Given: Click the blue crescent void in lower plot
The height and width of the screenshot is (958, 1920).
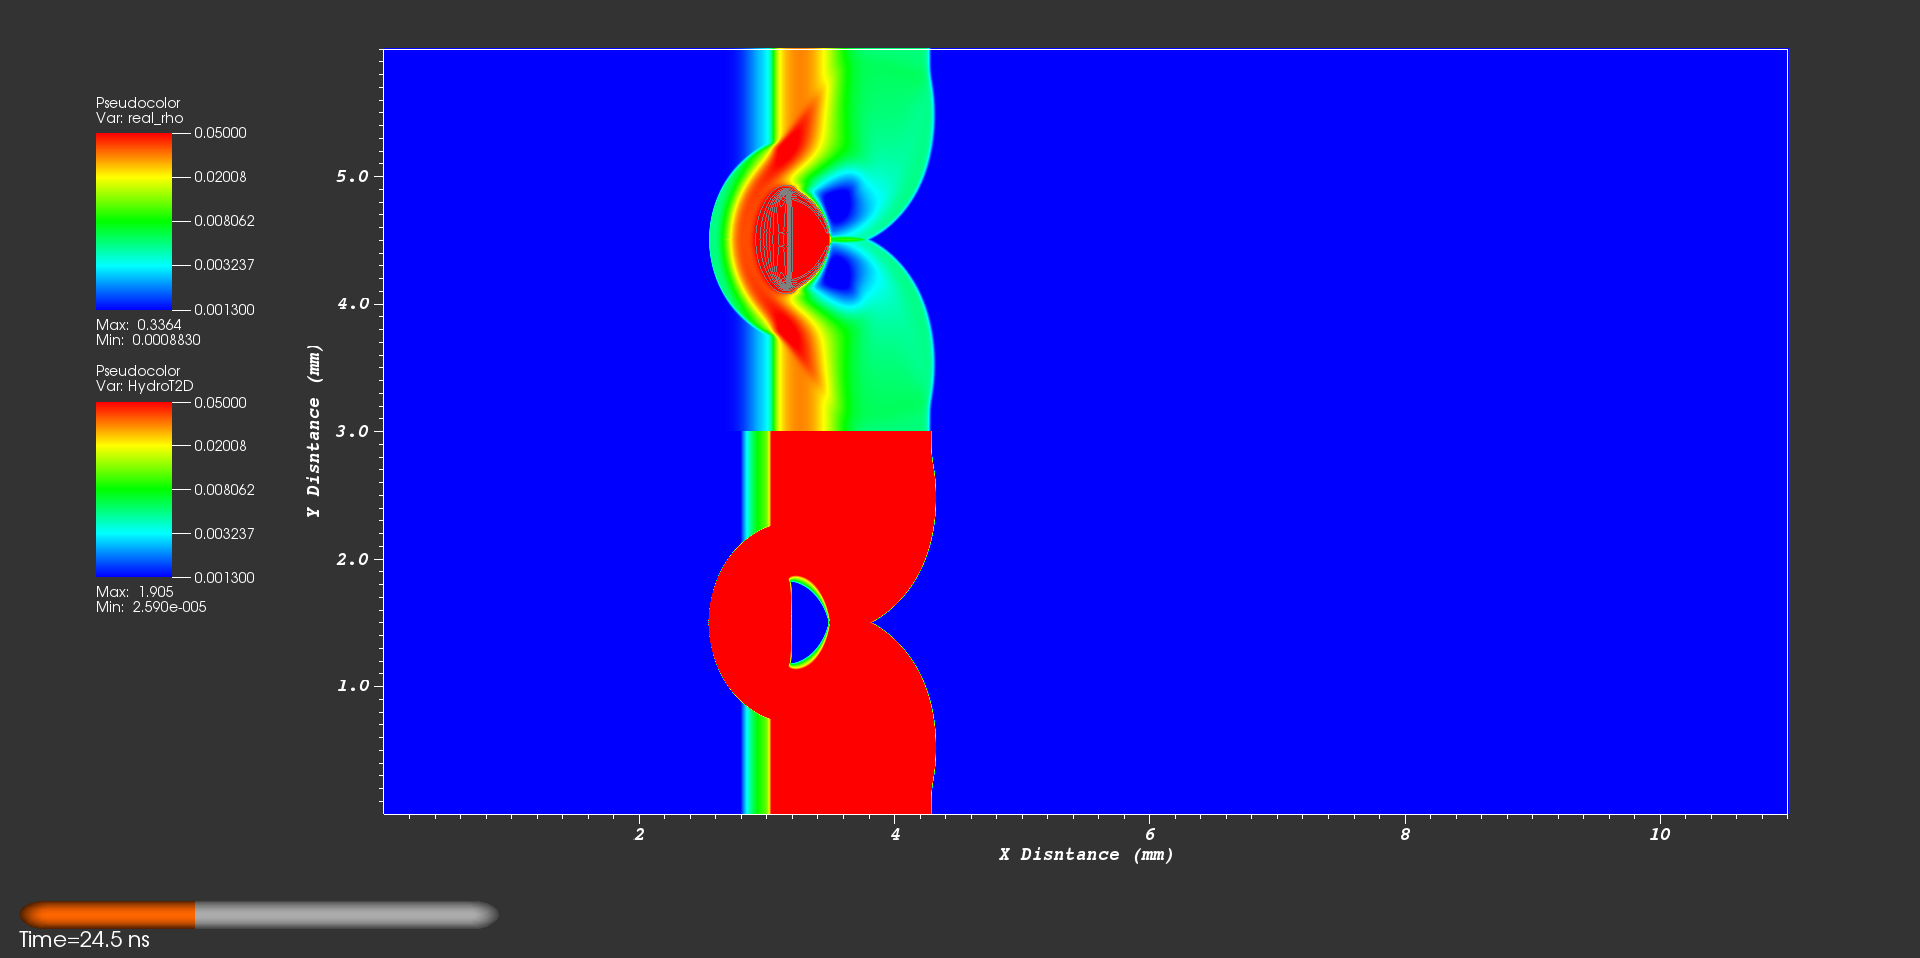Looking at the screenshot, I should click(x=808, y=622).
